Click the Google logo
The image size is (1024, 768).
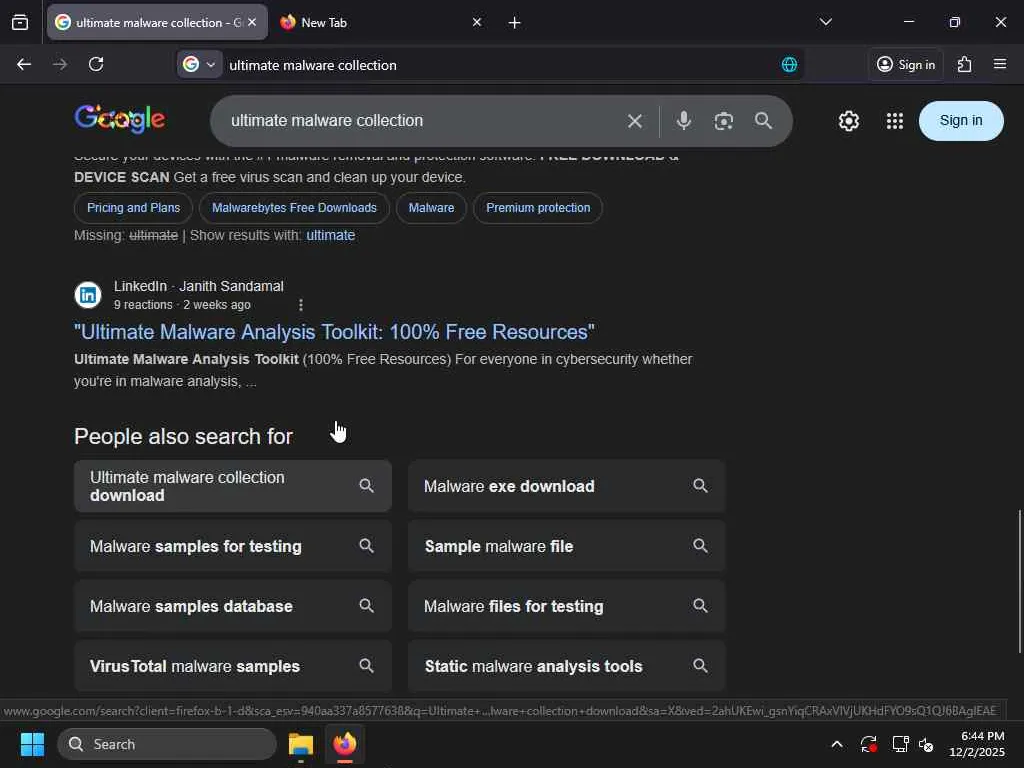[x=120, y=120]
